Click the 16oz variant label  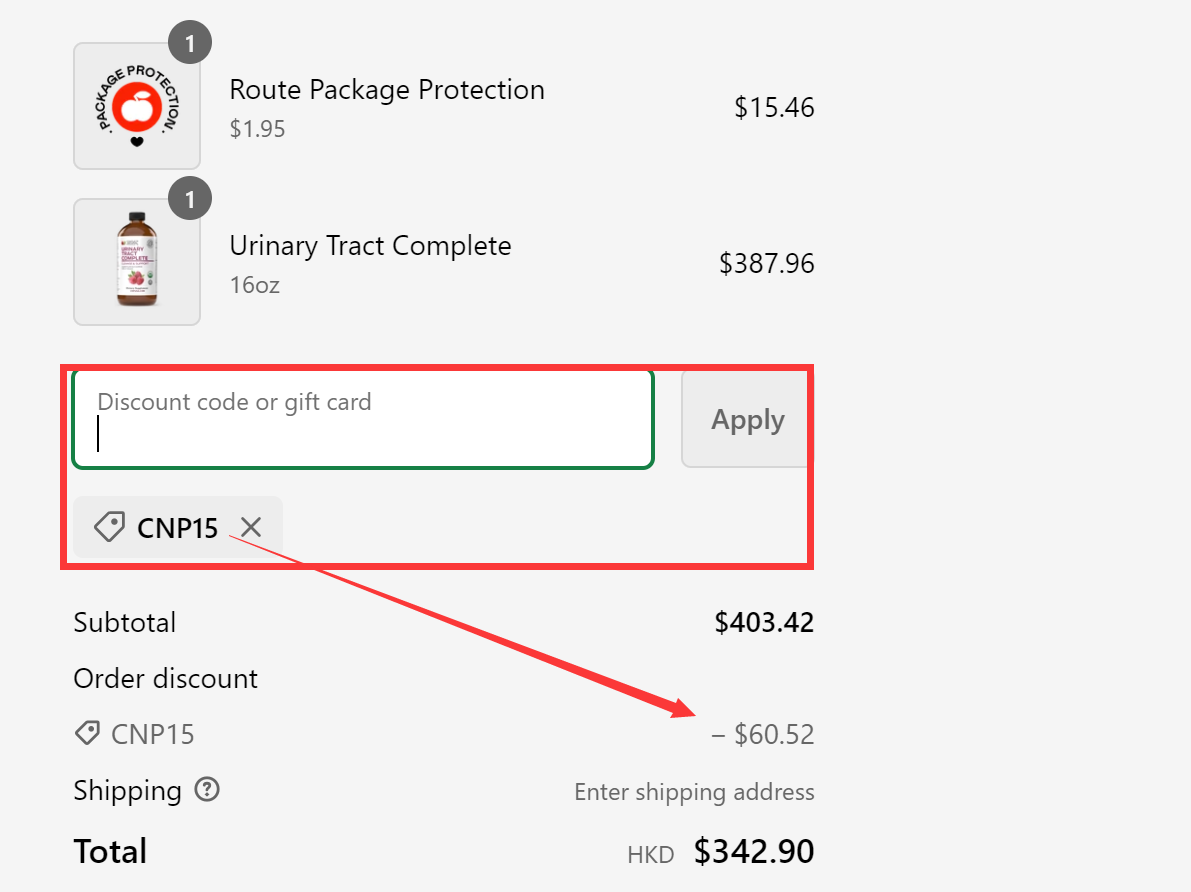[x=254, y=284]
